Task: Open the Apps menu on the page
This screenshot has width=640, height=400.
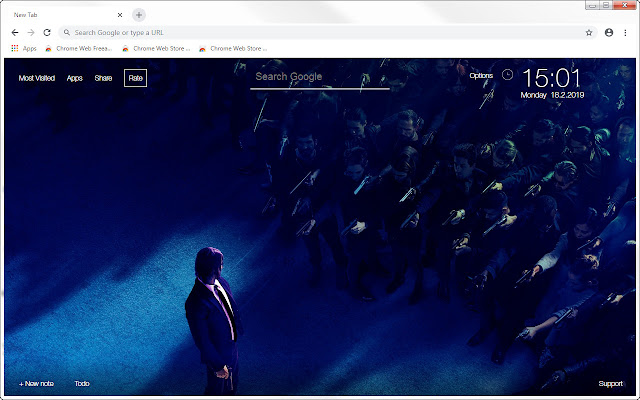Action: pos(75,78)
